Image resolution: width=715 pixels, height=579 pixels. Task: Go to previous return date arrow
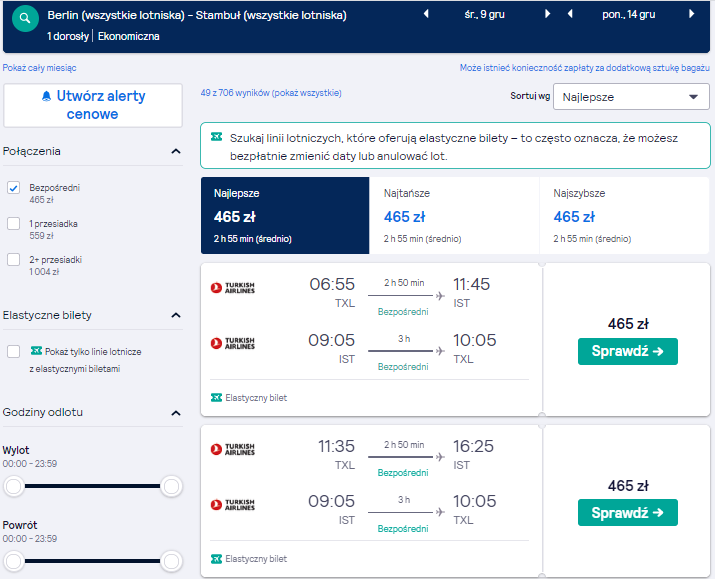tap(570, 14)
